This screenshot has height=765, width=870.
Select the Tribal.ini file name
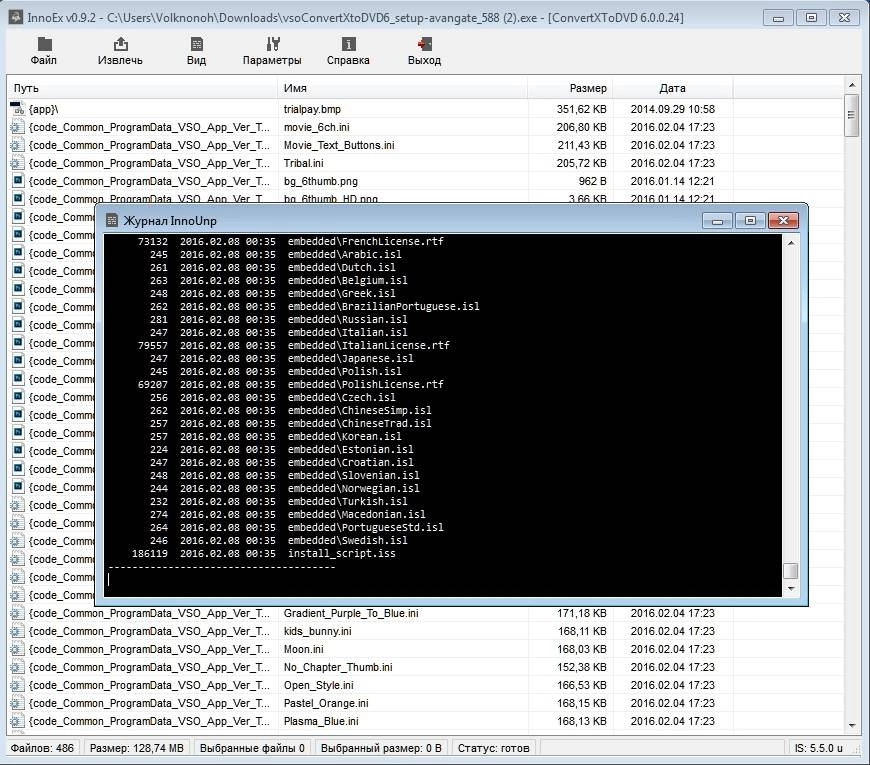(x=304, y=163)
